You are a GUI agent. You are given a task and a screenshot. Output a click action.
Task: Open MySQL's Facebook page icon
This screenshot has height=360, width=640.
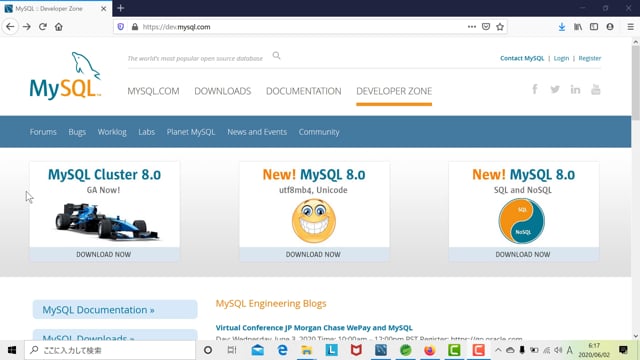(535, 89)
